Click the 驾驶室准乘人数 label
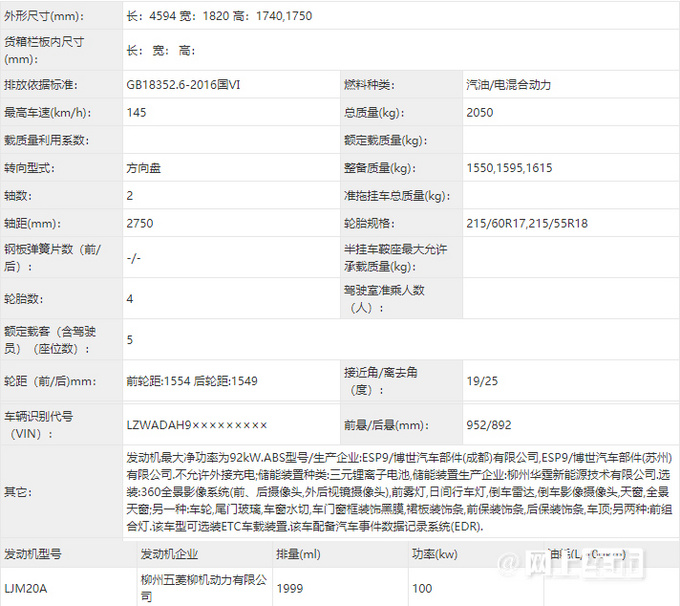This screenshot has width=680, height=606. 384,299
